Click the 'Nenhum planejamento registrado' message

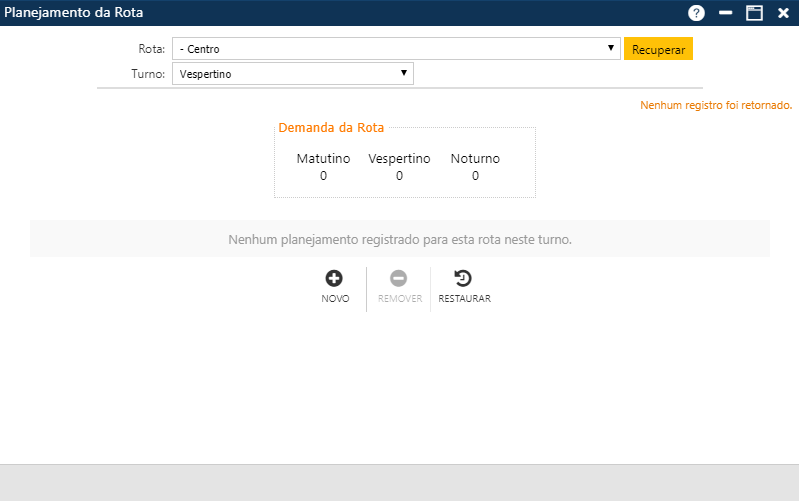pos(400,239)
